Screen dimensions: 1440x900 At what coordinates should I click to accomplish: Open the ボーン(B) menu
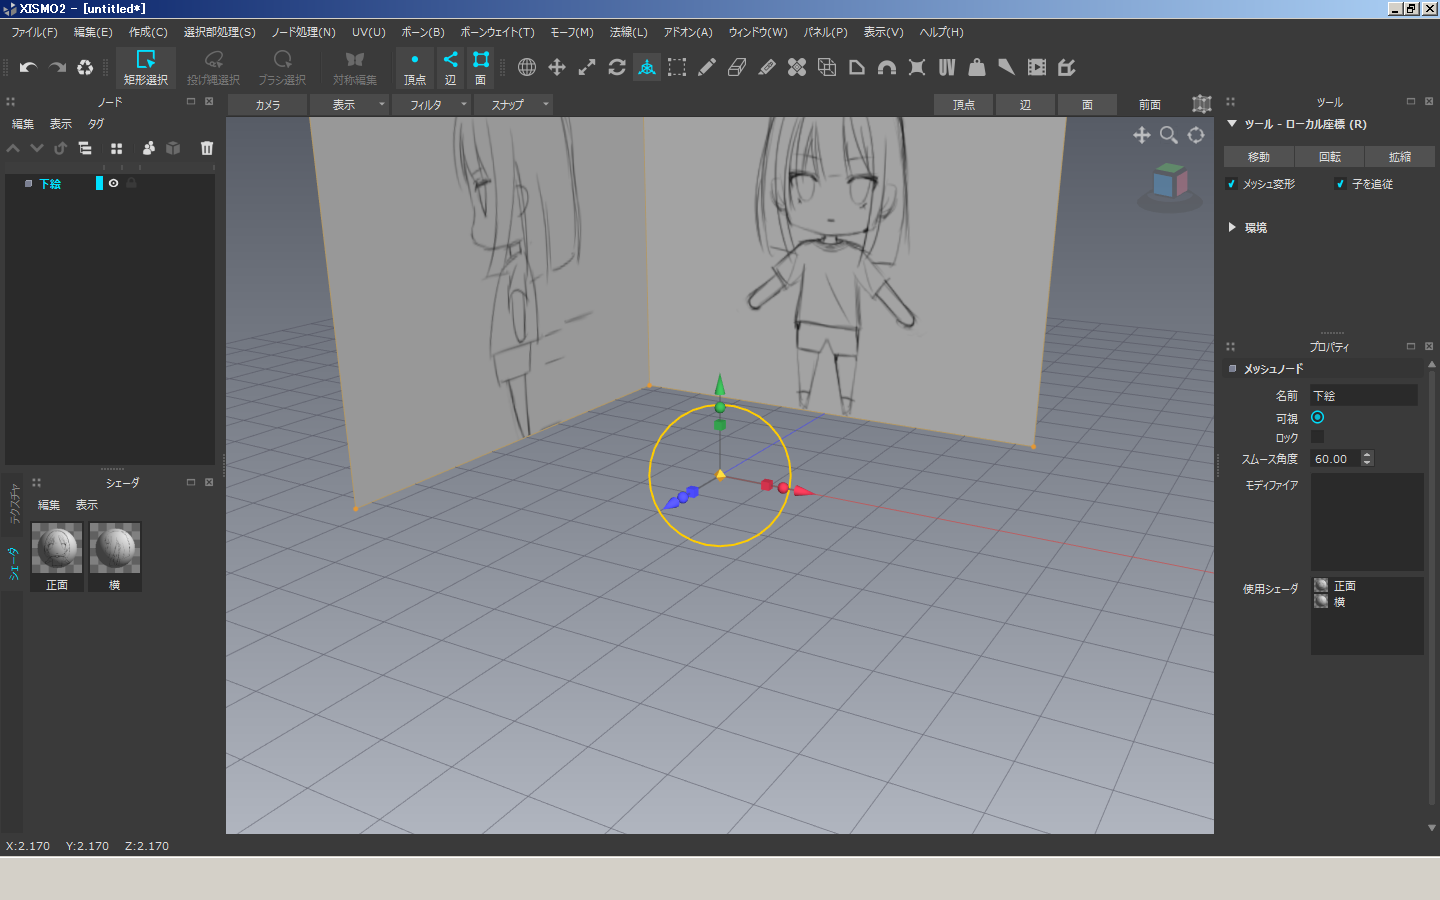tap(423, 32)
